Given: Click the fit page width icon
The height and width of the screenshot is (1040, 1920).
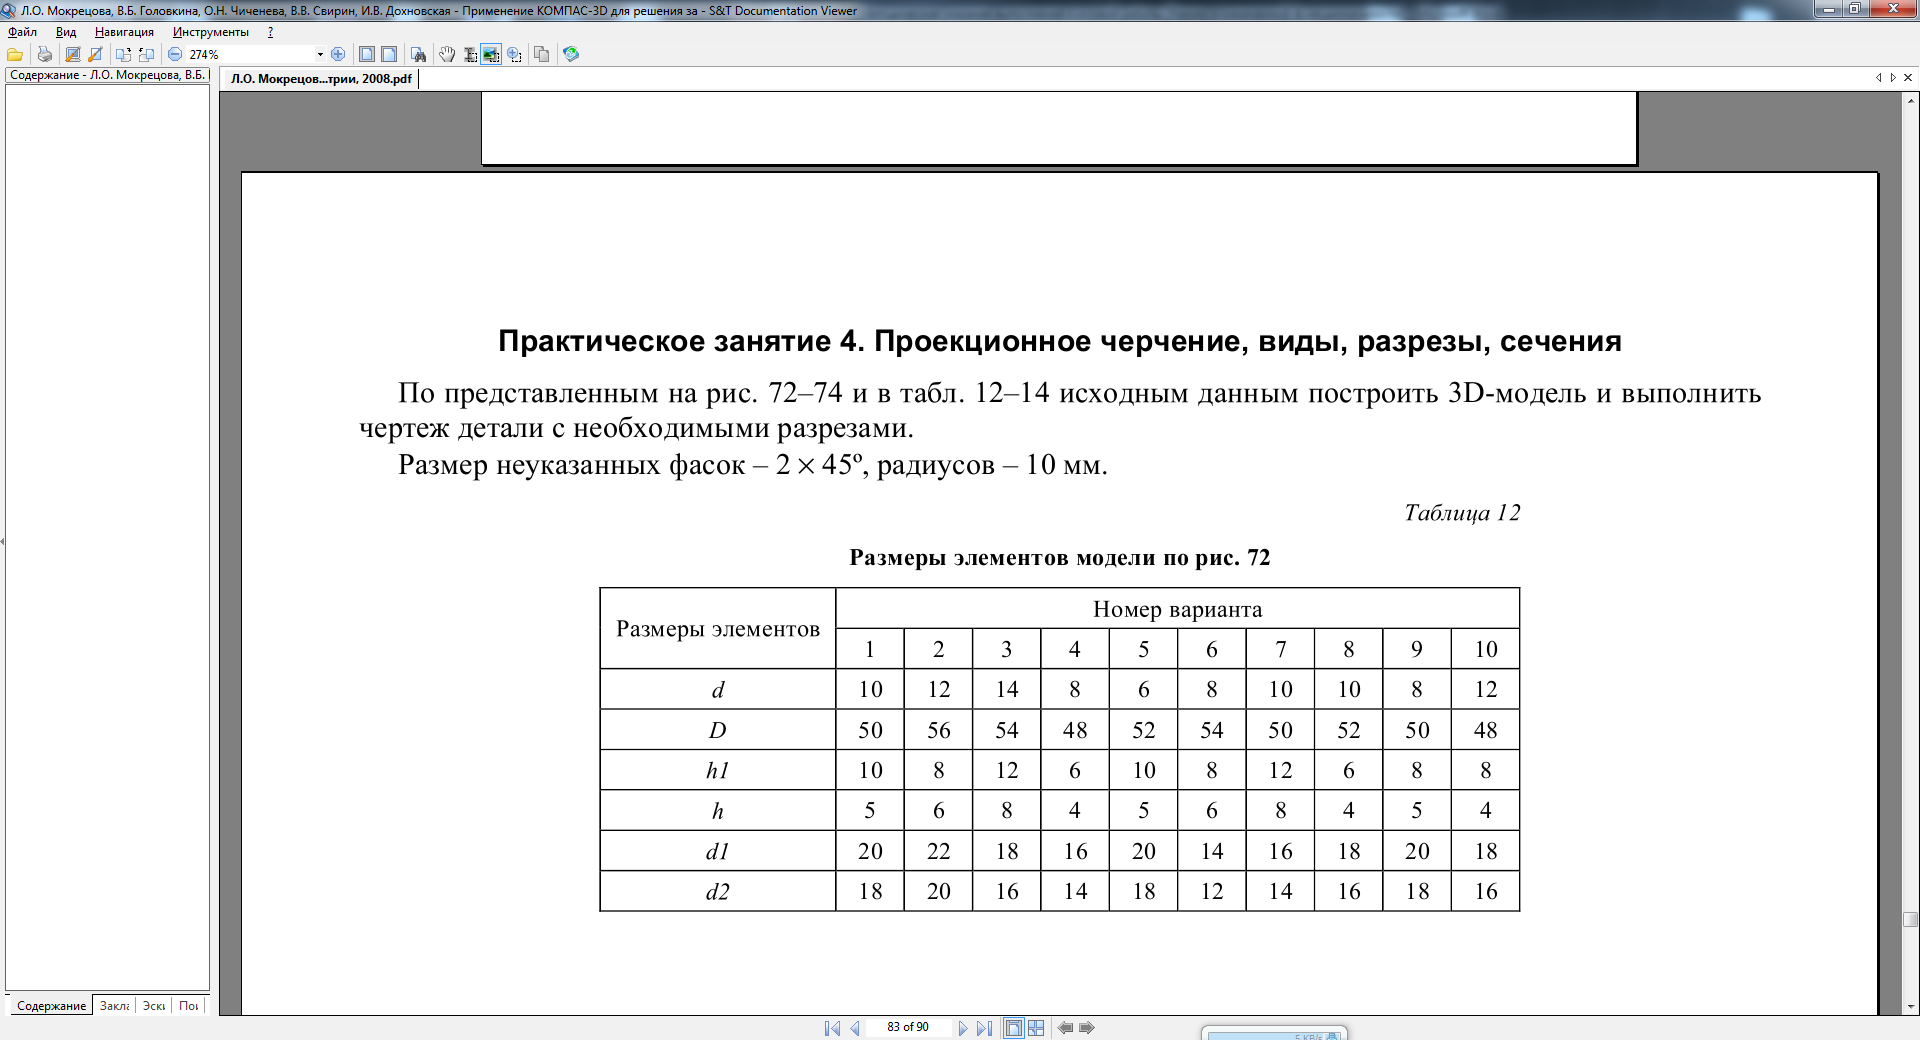Looking at the screenshot, I should (389, 54).
